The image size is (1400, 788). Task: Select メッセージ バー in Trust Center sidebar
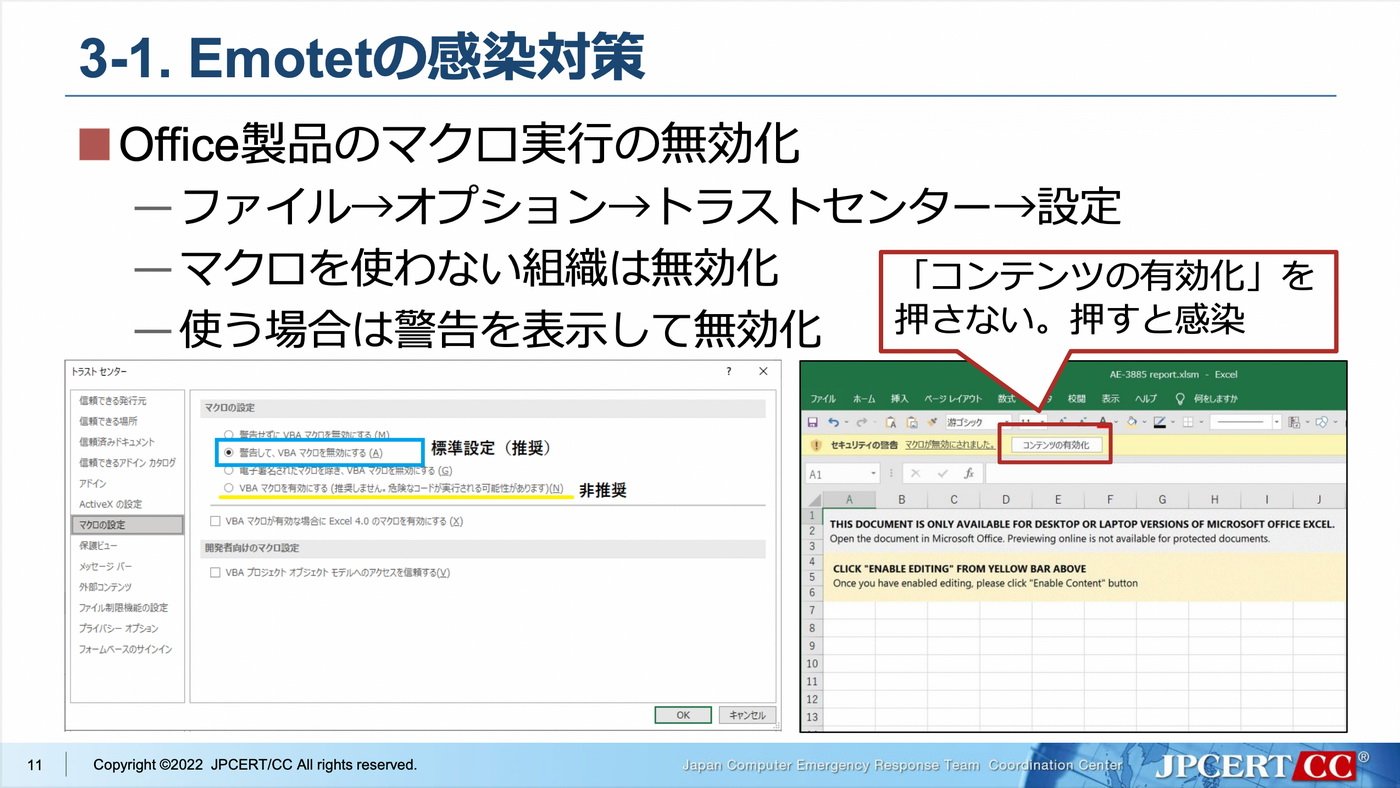pyautogui.click(x=105, y=566)
